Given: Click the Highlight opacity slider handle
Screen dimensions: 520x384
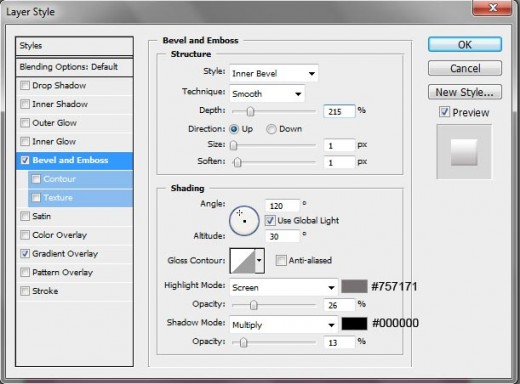Looking at the screenshot, I should click(254, 305).
